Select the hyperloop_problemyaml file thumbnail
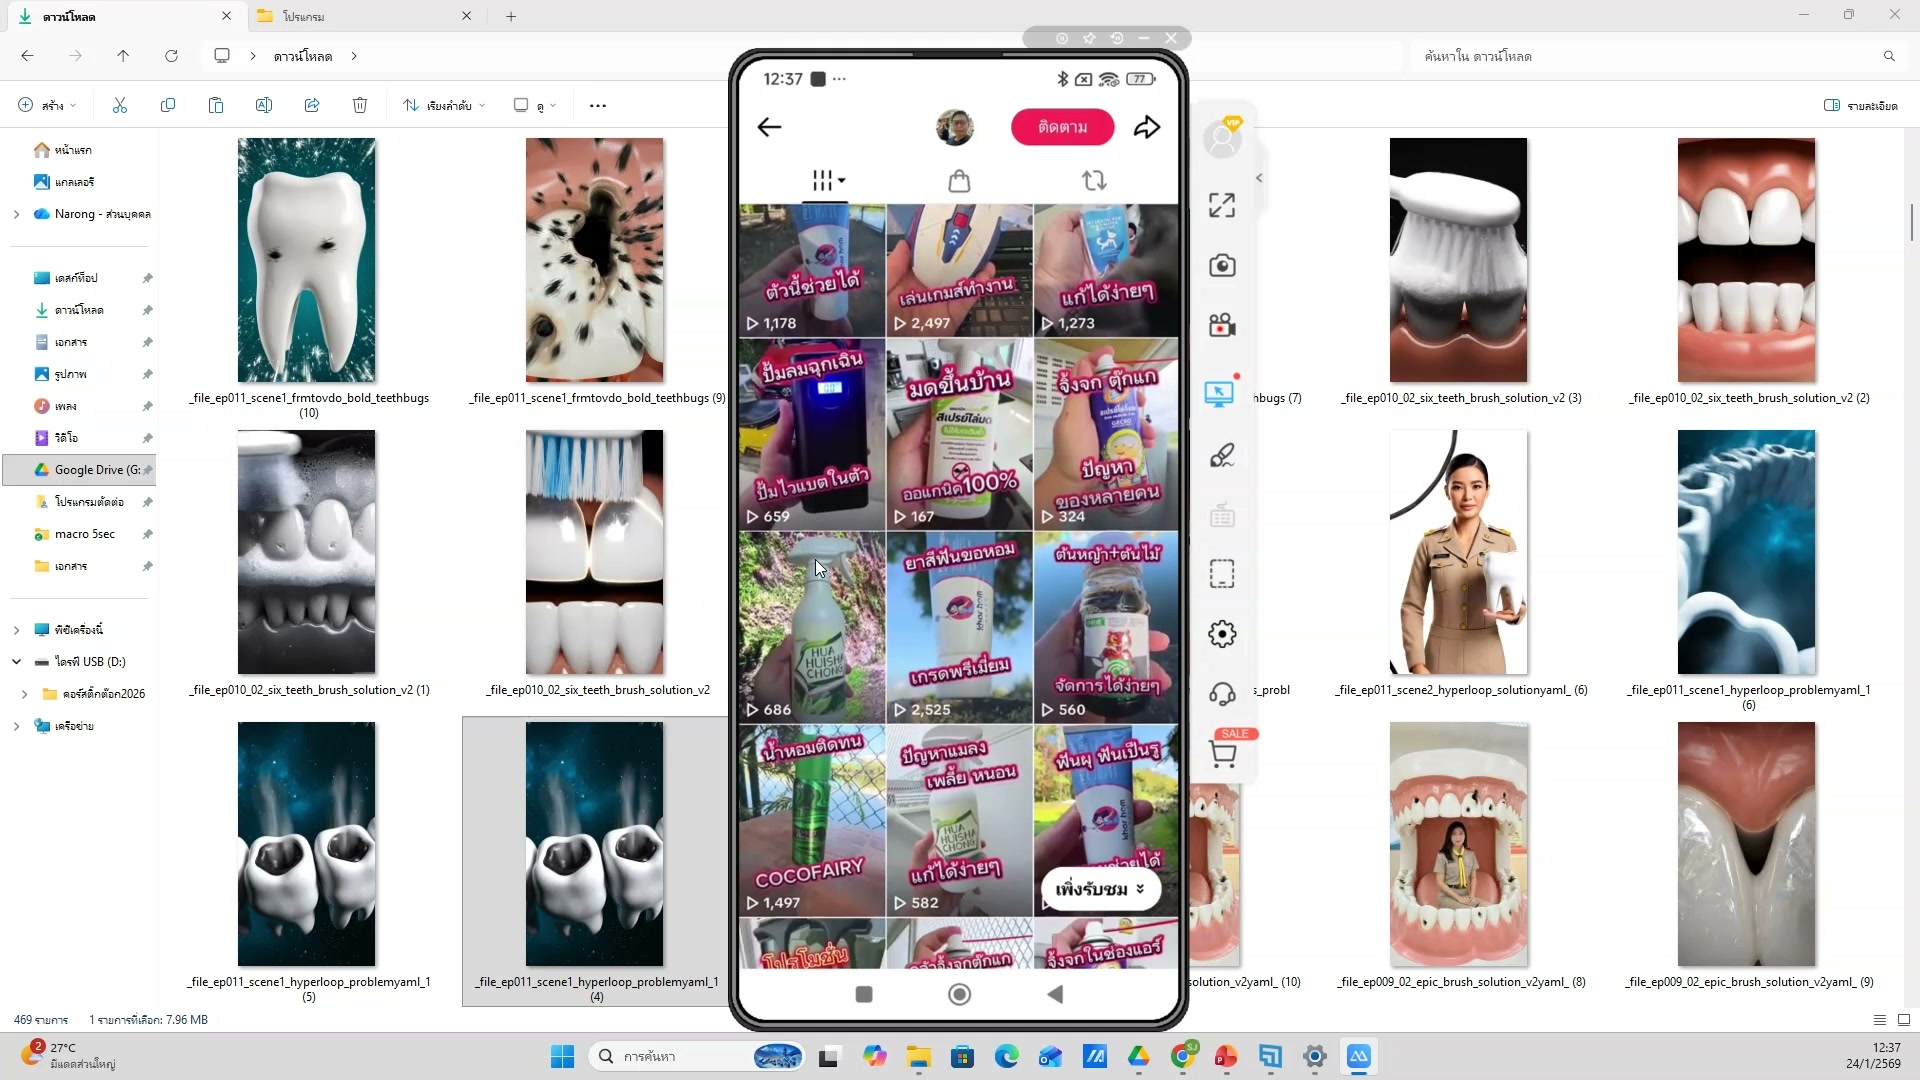Viewport: 1920px width, 1080px height. 594,844
